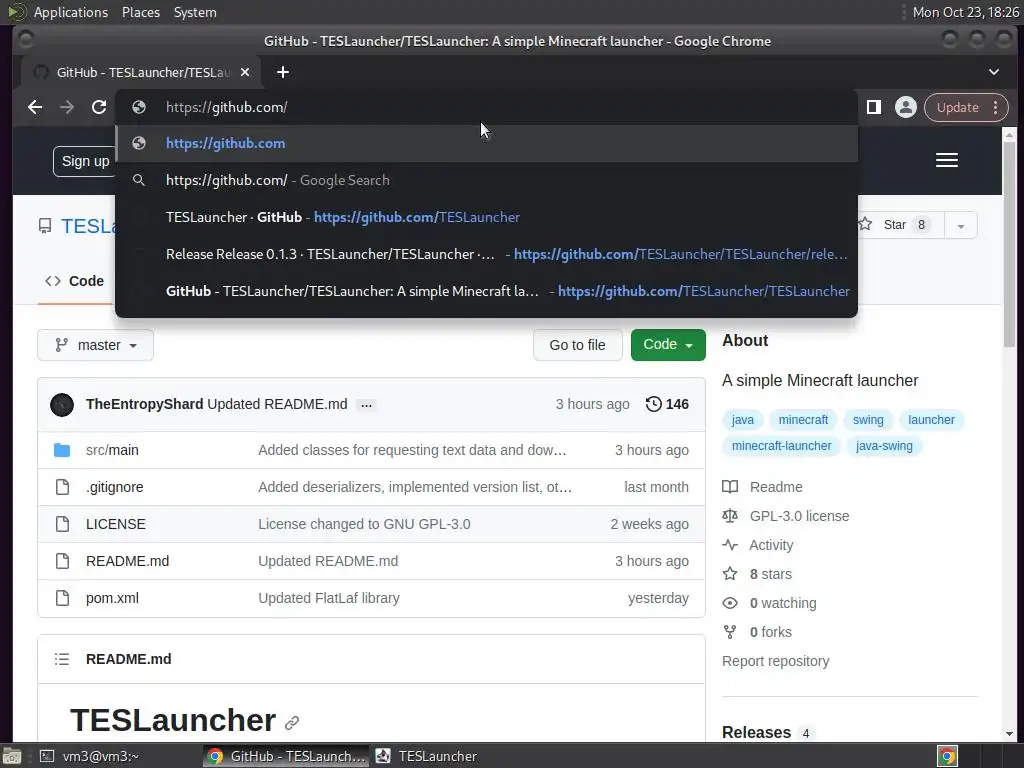Click the java topic tag
Viewport: 1024px width, 768px height.
743,420
